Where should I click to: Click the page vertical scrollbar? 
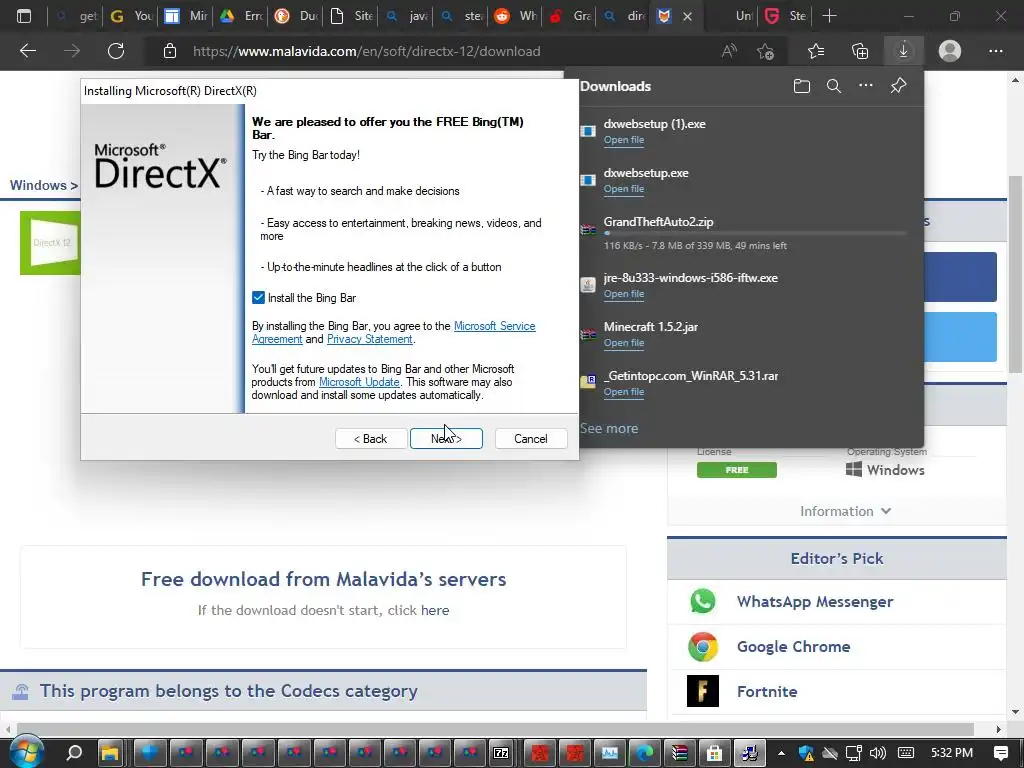point(1015,274)
